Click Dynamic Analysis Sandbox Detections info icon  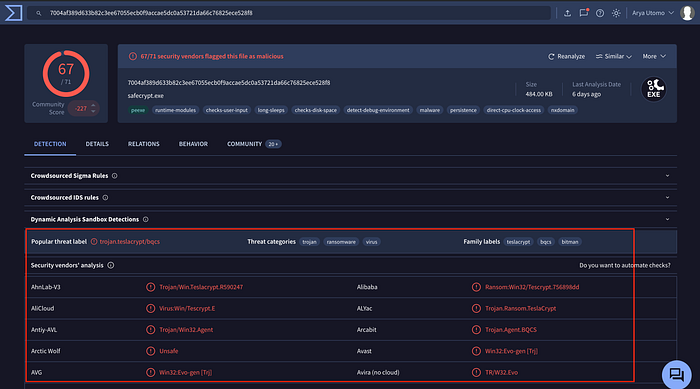[x=146, y=219]
